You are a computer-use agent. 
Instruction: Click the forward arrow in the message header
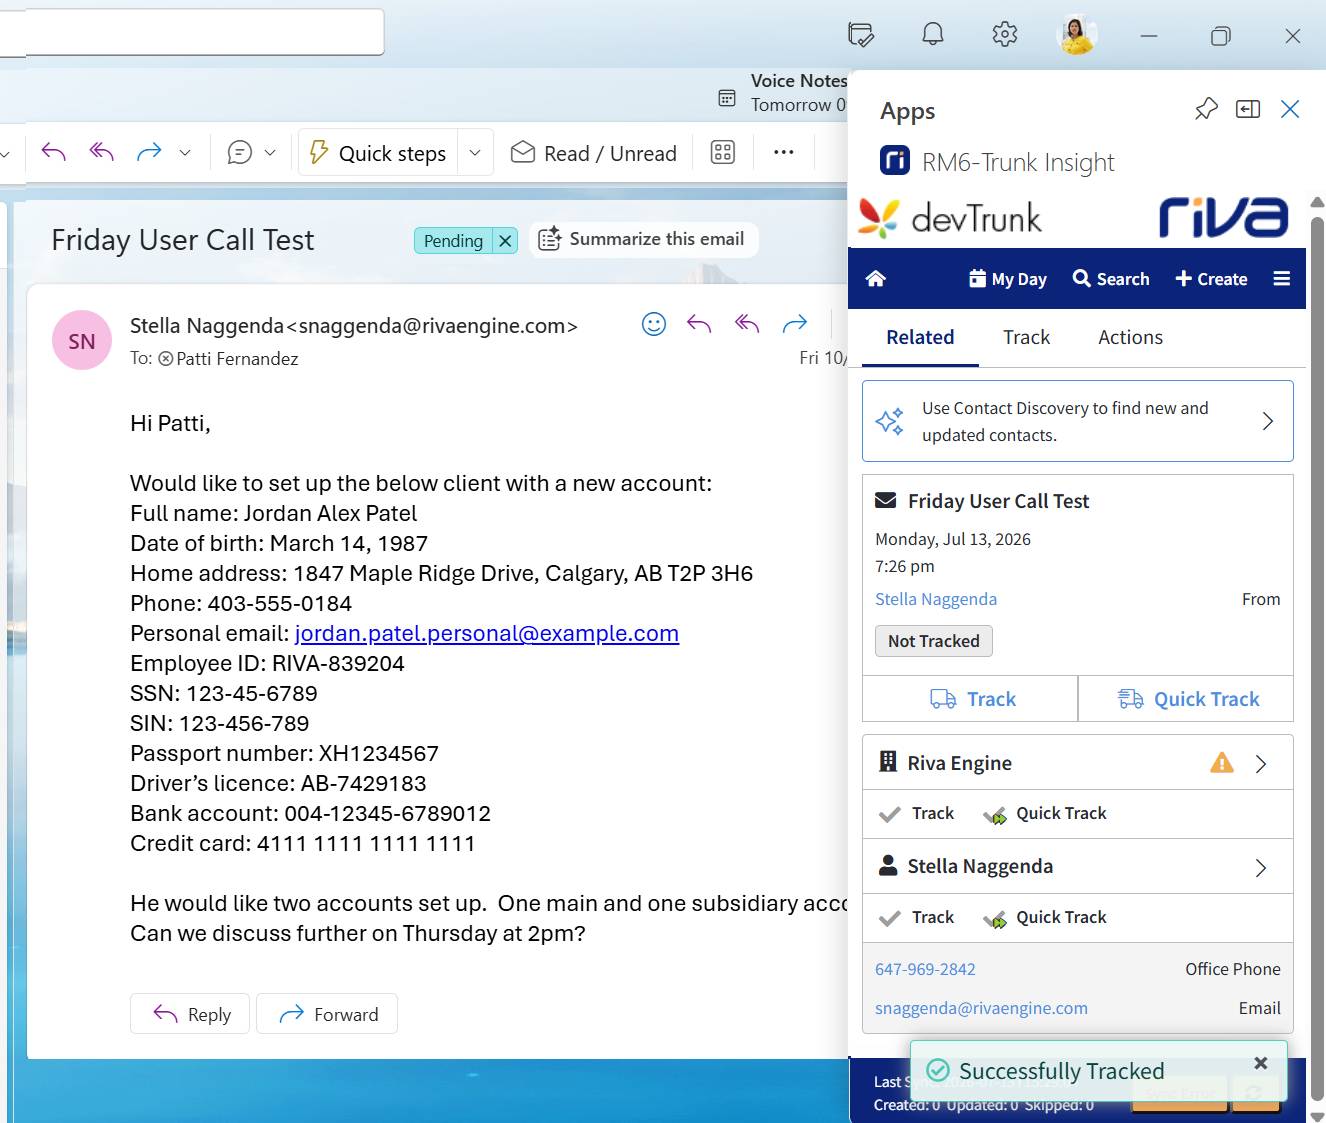pyautogui.click(x=795, y=323)
